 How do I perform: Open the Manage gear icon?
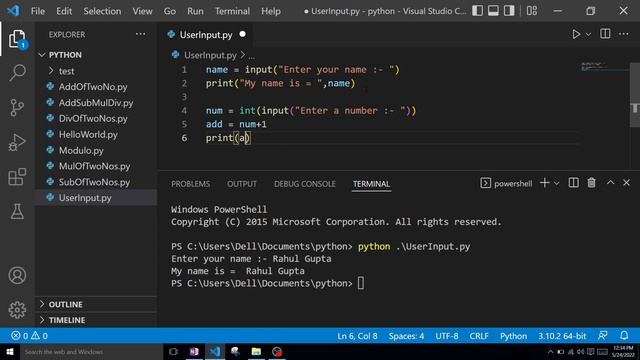(x=17, y=310)
